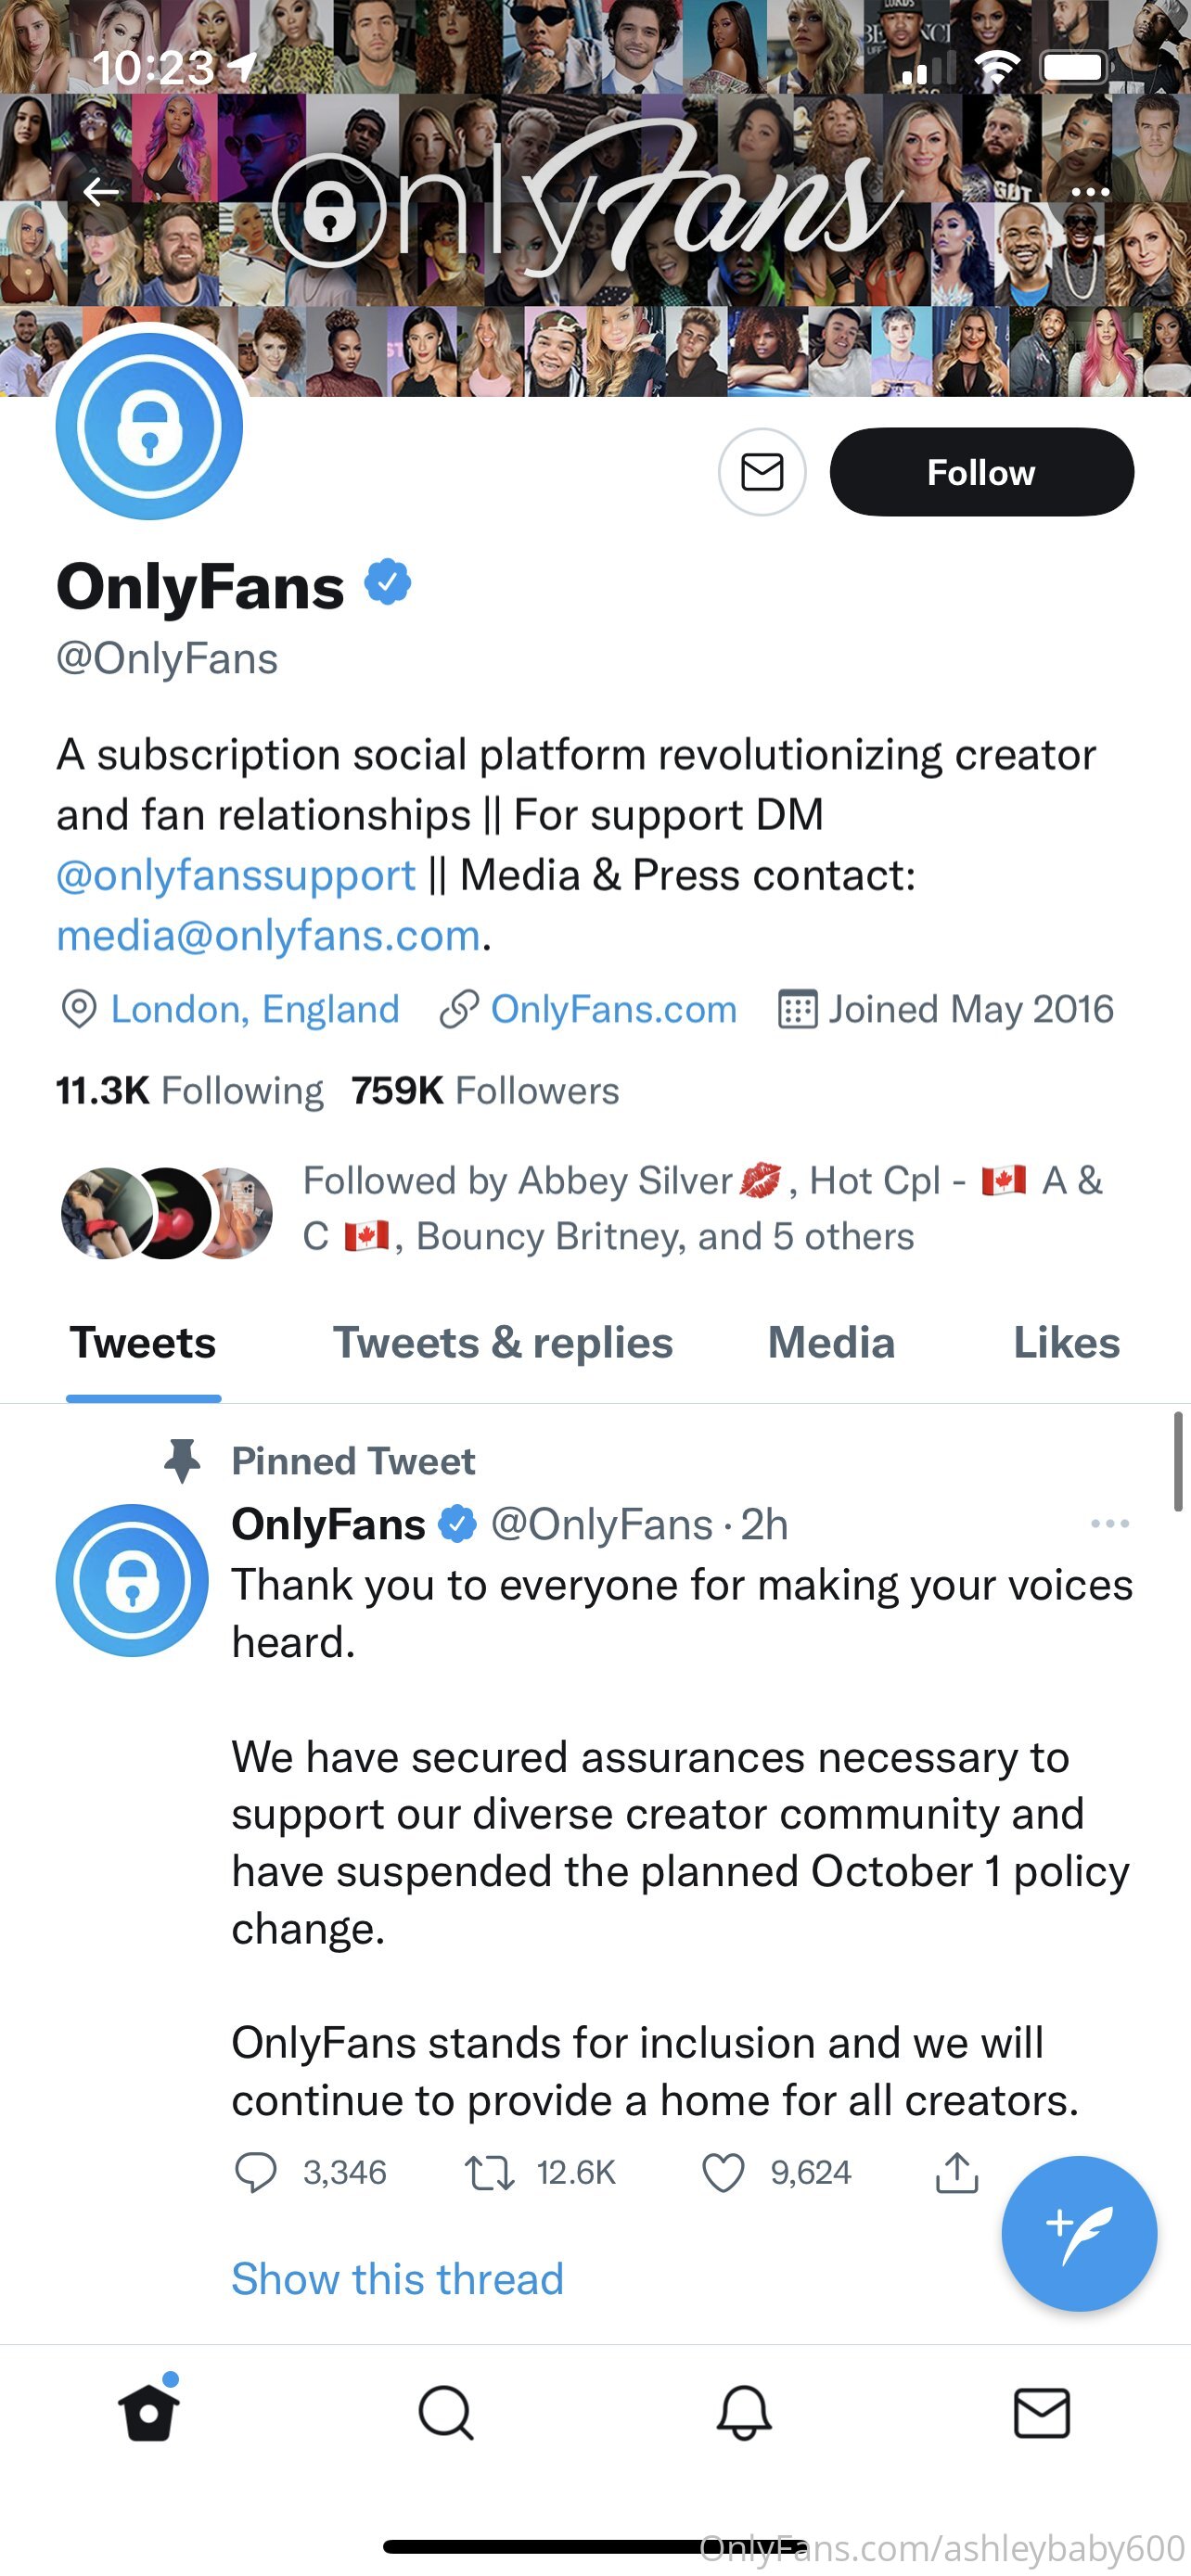The image size is (1191, 2576).
Task: Switch to the Tweets & replies tab
Action: tap(503, 1343)
